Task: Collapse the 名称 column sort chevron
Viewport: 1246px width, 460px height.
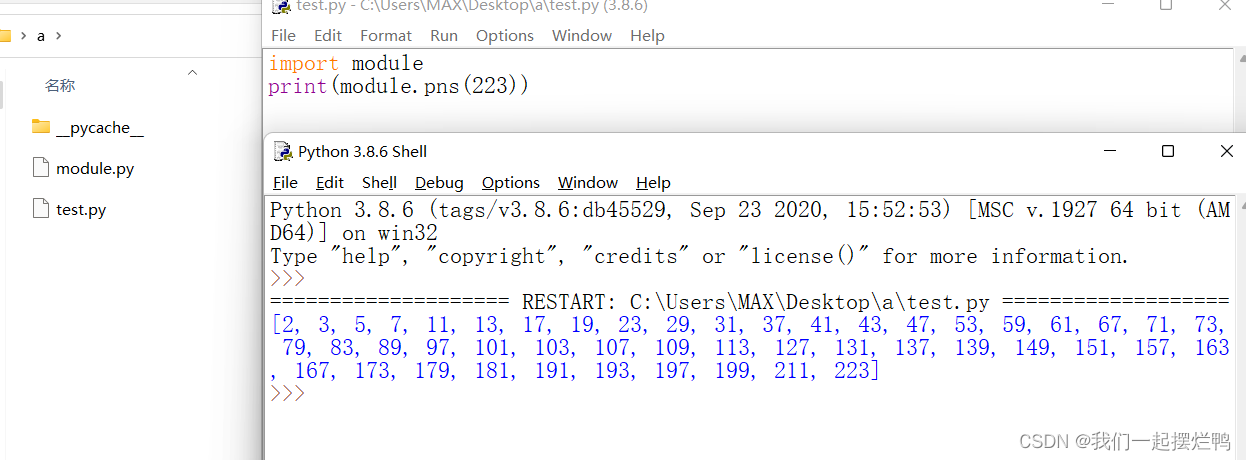Action: click(193, 72)
